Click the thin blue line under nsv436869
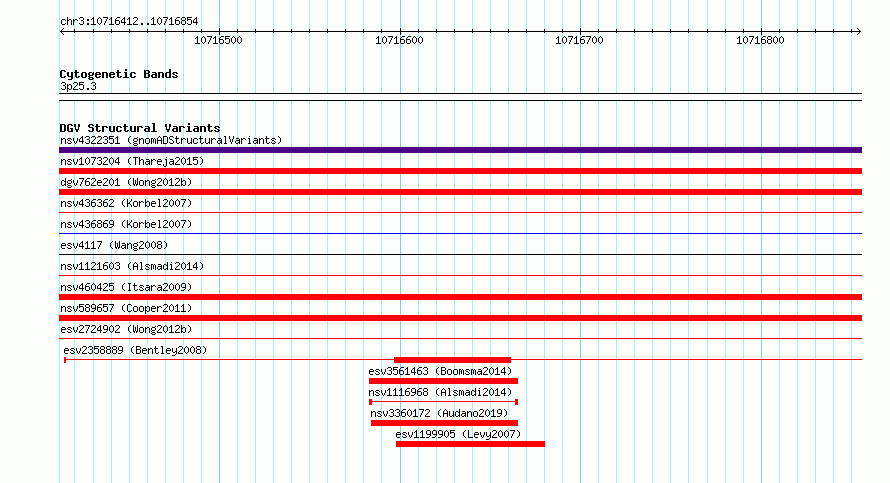 click(460, 233)
